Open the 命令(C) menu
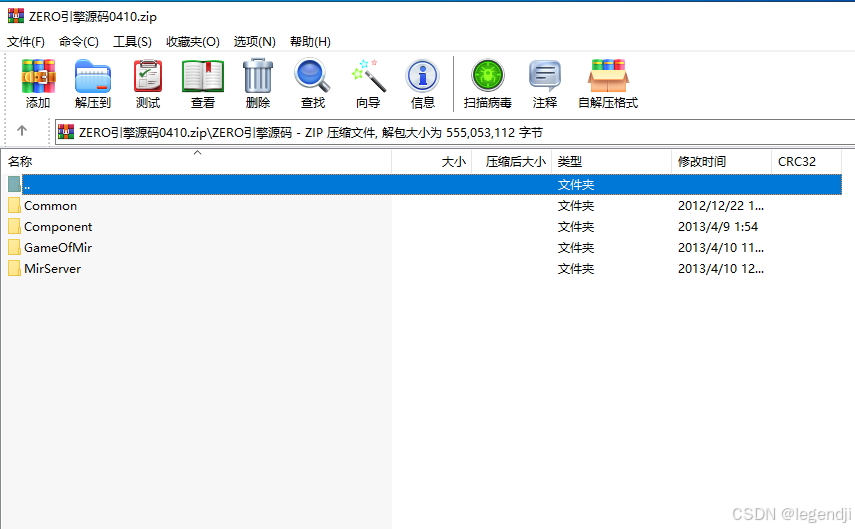This screenshot has width=855, height=529. [79, 41]
